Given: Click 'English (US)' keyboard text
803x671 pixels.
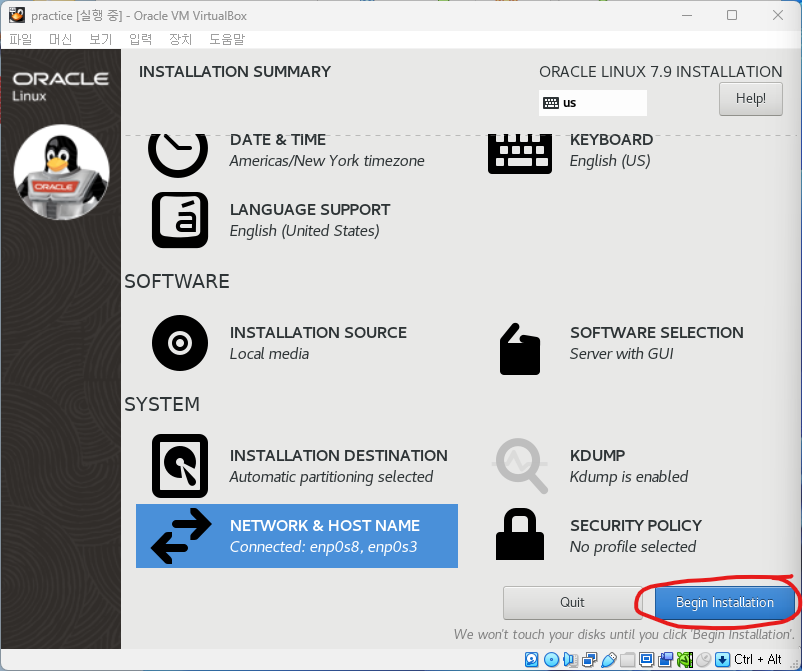Looking at the screenshot, I should coord(610,161).
